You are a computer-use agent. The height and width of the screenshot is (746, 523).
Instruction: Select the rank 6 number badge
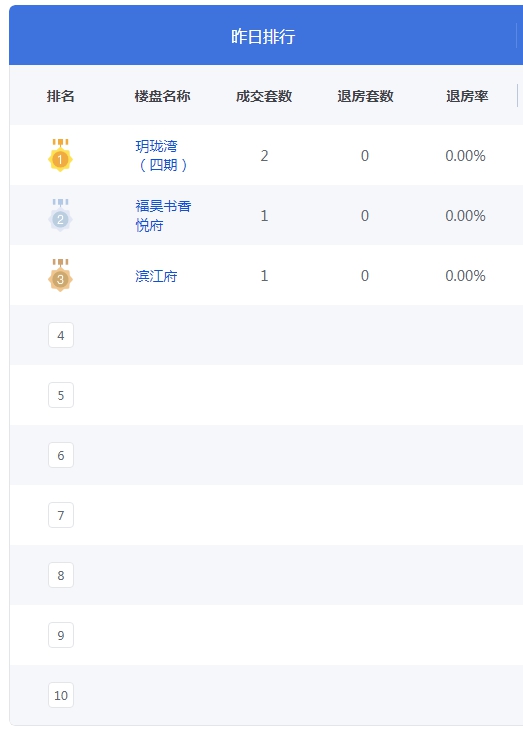tap(61, 455)
